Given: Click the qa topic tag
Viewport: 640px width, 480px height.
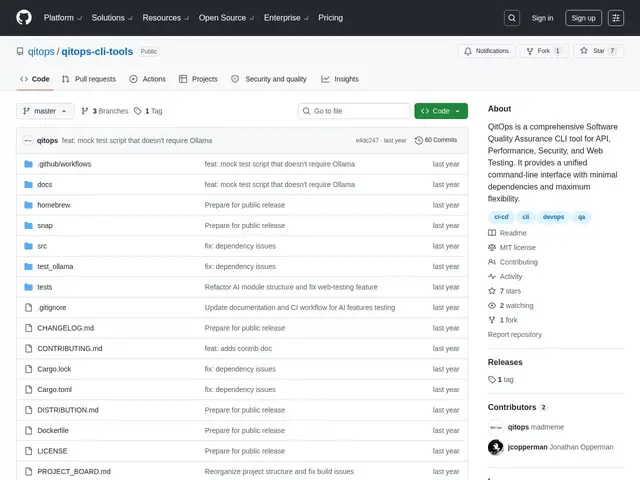Looking at the screenshot, I should pos(581,217).
